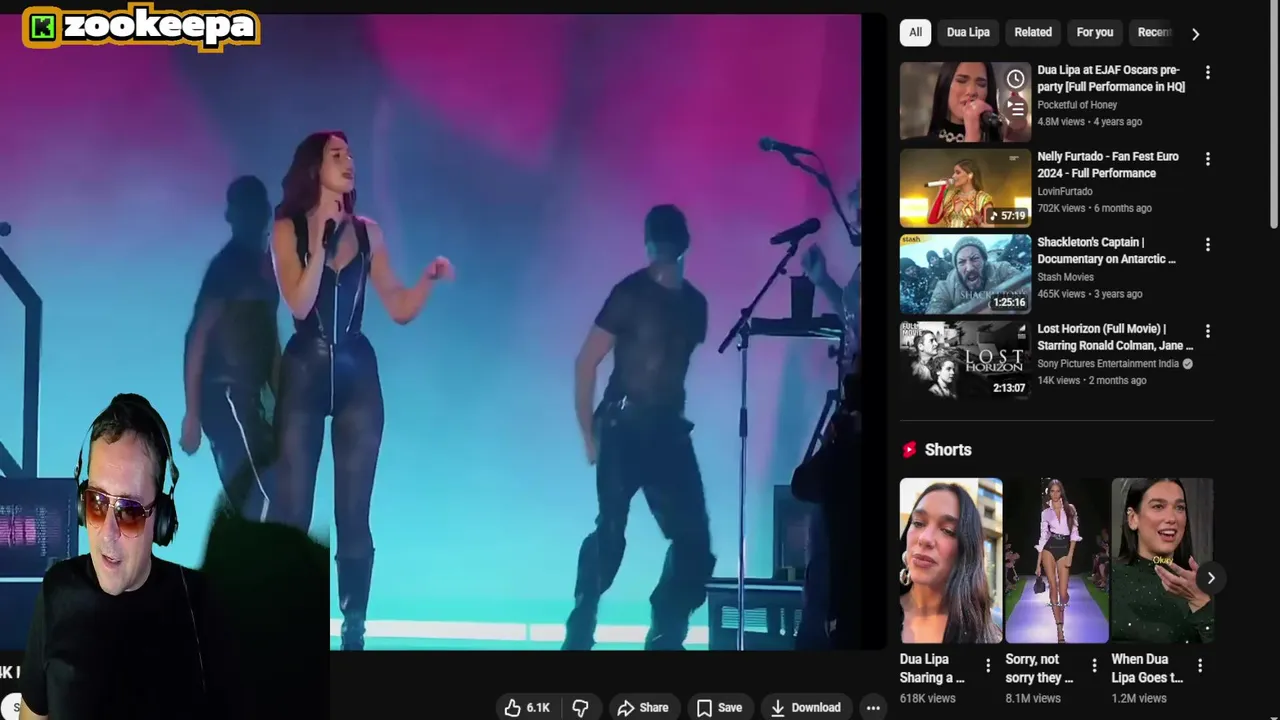Image resolution: width=1280 pixels, height=720 pixels.
Task: Save the video to a playlist
Action: pyautogui.click(x=719, y=707)
